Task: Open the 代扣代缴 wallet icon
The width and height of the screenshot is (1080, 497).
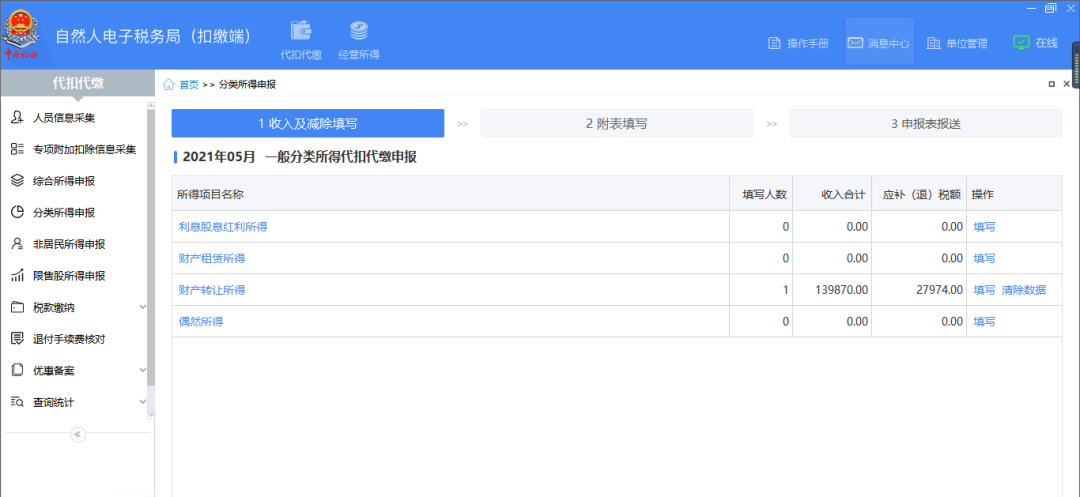Action: pos(302,32)
